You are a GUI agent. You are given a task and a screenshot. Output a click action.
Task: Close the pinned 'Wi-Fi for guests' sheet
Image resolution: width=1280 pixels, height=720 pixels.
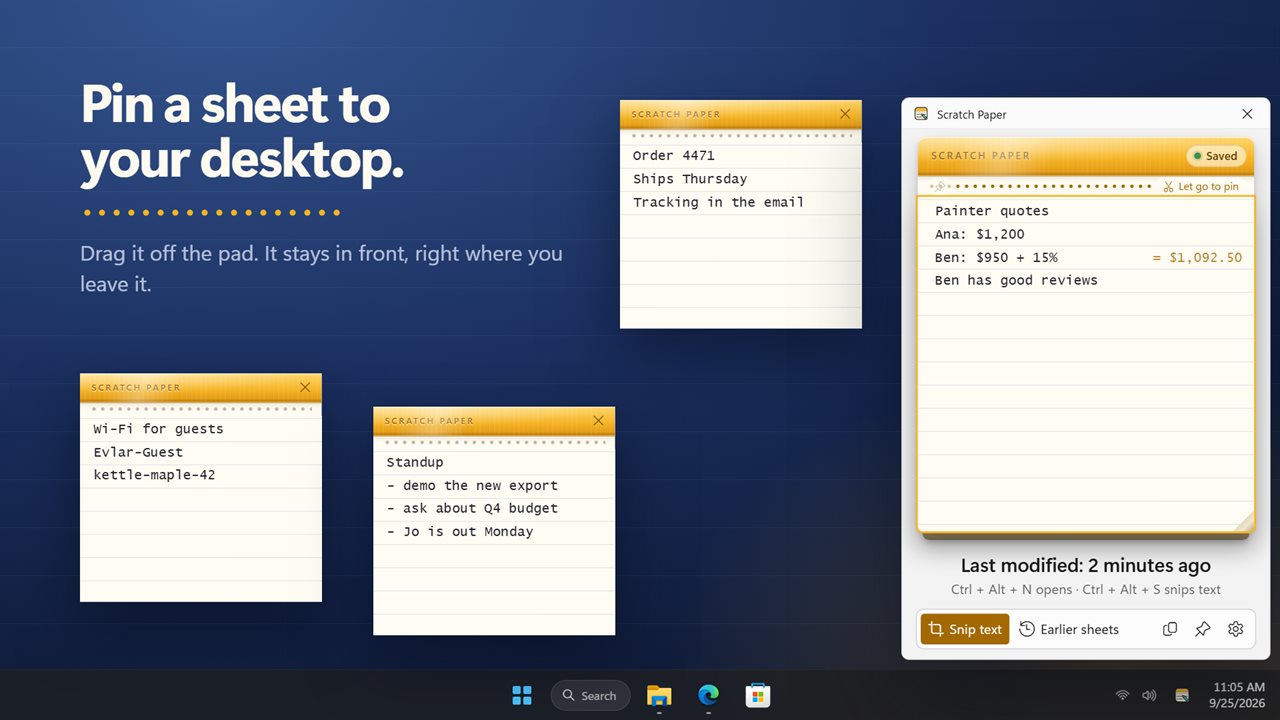(x=305, y=387)
